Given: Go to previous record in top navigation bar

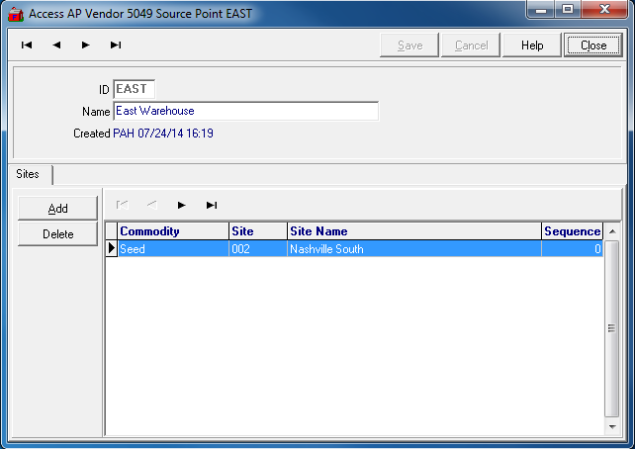Looking at the screenshot, I should tap(56, 45).
